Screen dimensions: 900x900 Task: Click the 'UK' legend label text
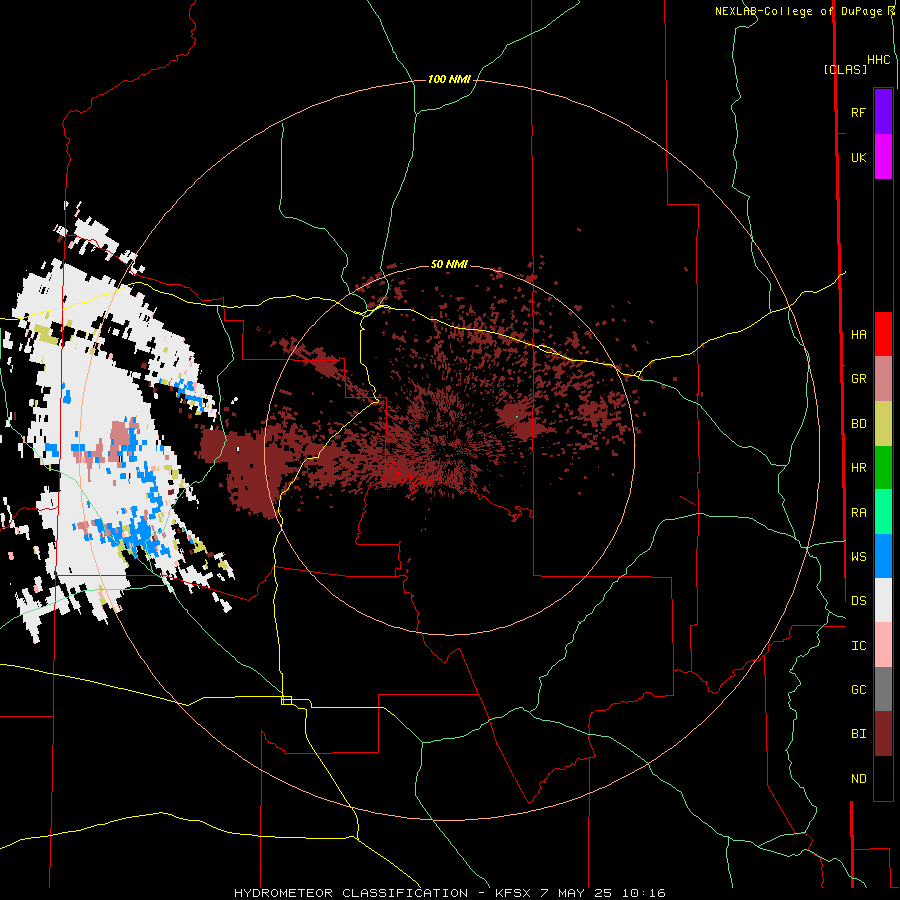(x=858, y=157)
